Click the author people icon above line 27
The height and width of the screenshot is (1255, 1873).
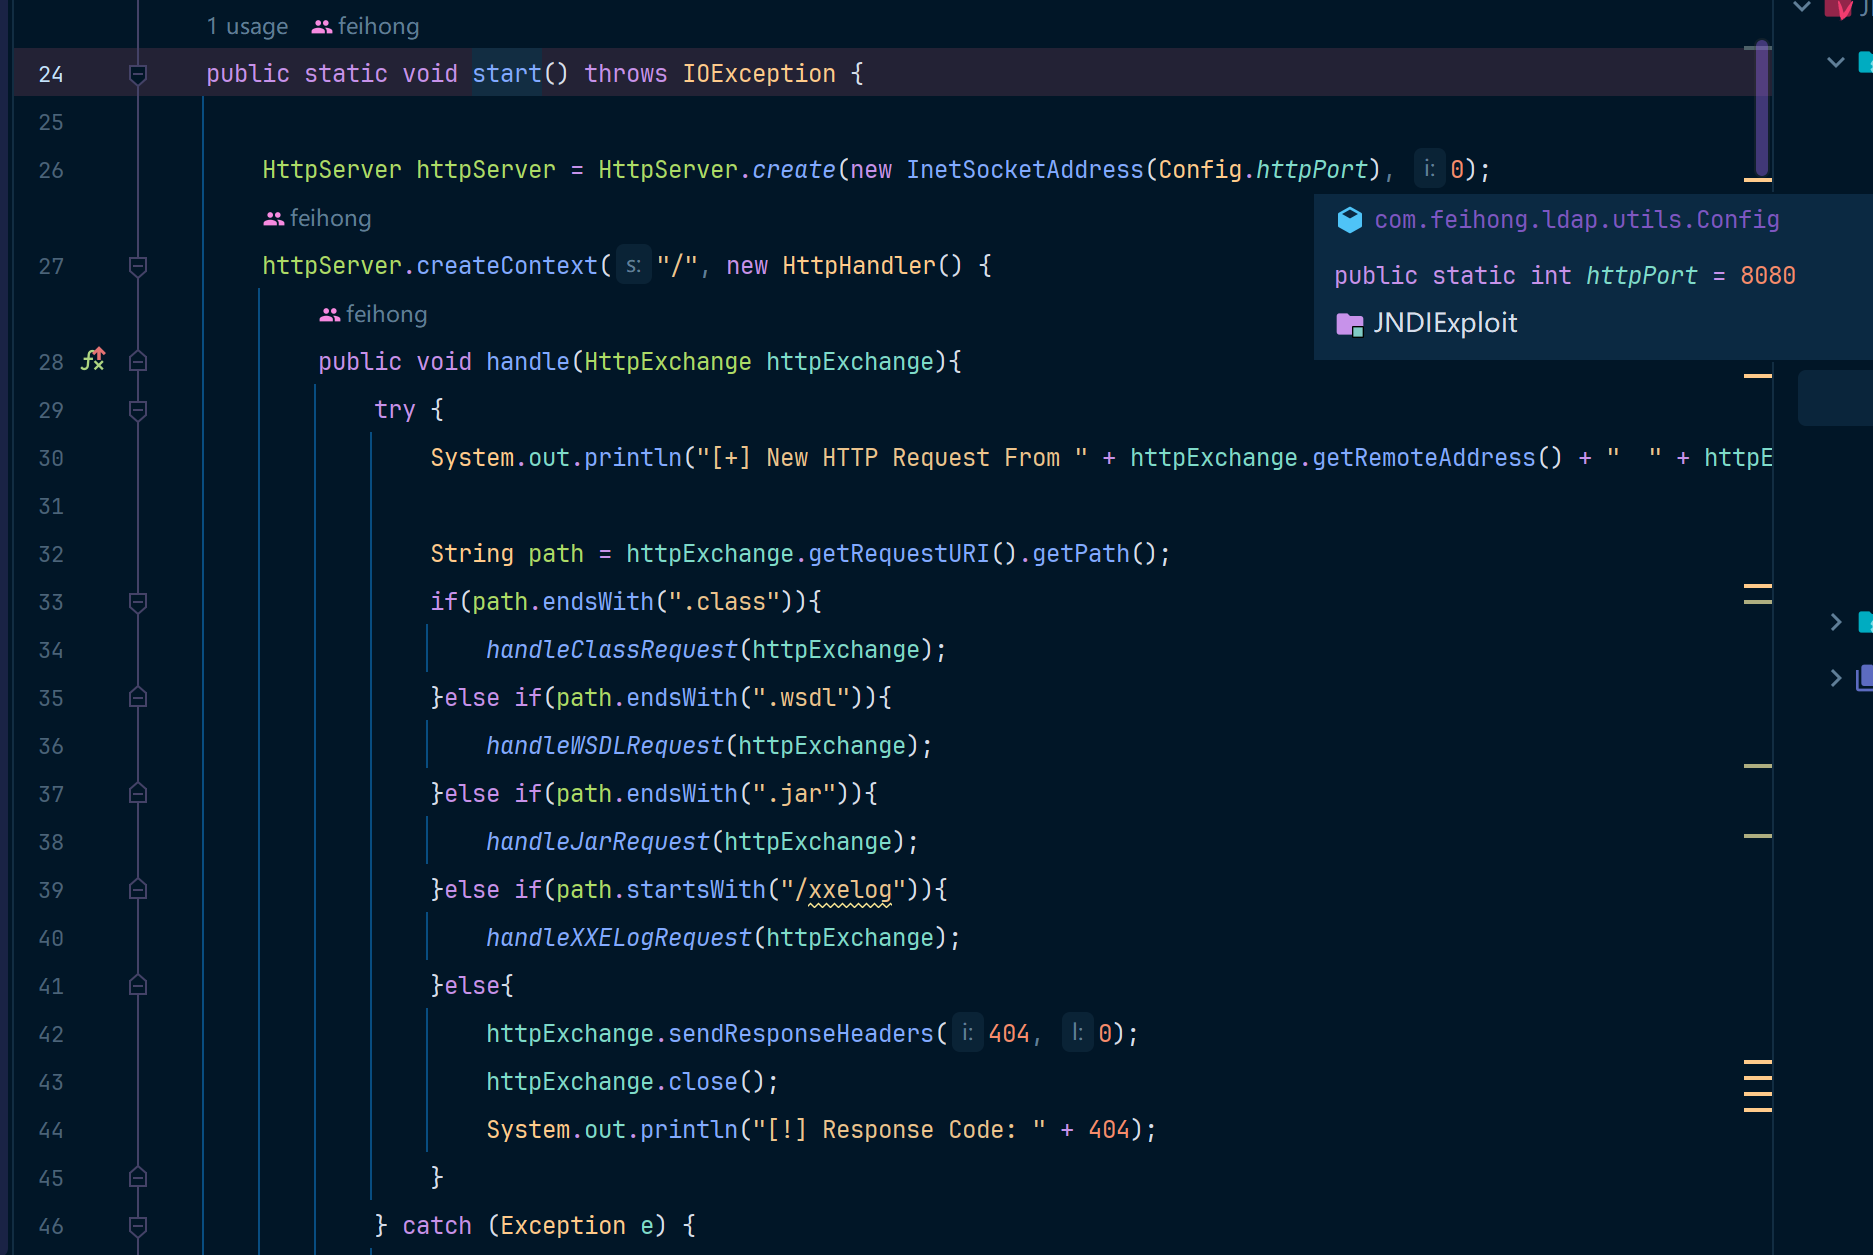(x=274, y=219)
